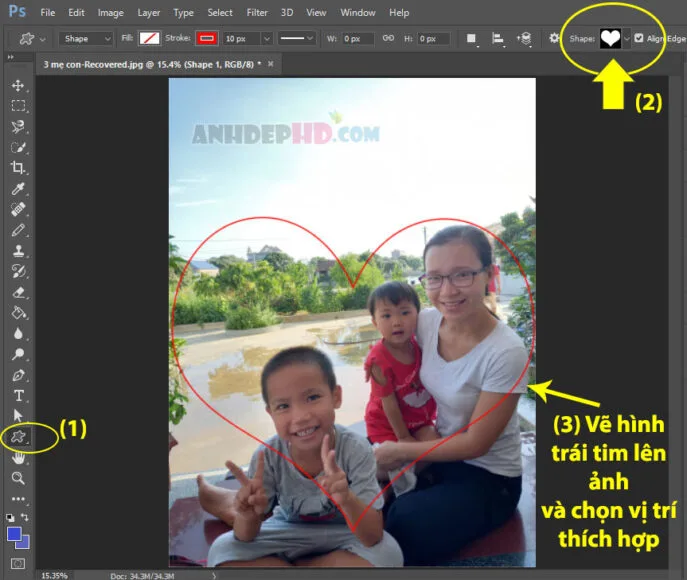This screenshot has height=580, width=687.
Task: Select the Hand tool
Action: (x=18, y=458)
